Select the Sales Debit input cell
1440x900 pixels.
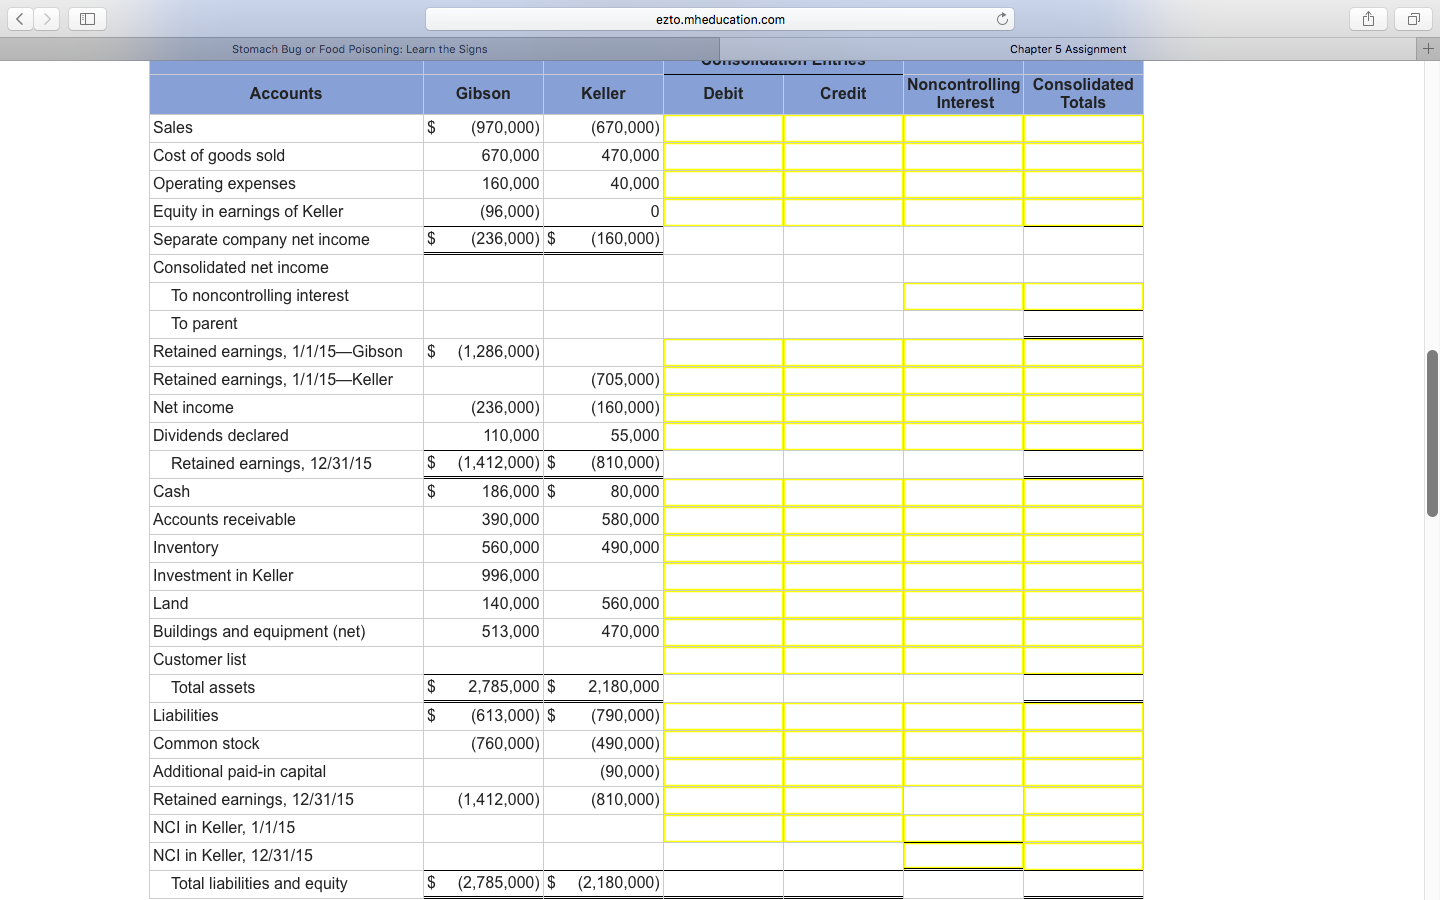[723, 128]
